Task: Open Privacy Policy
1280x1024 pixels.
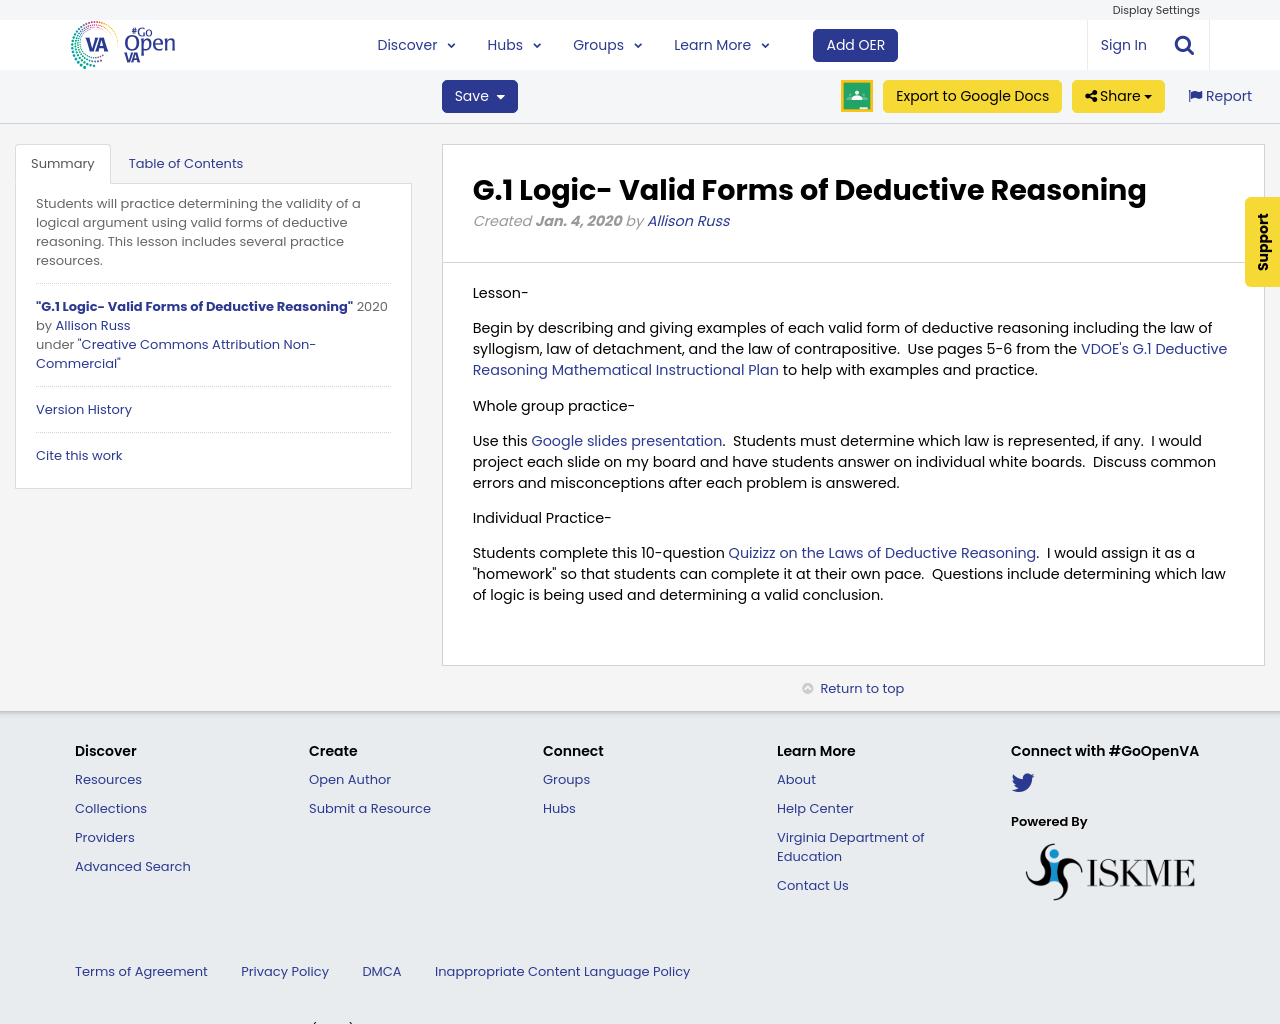Action: click(285, 972)
